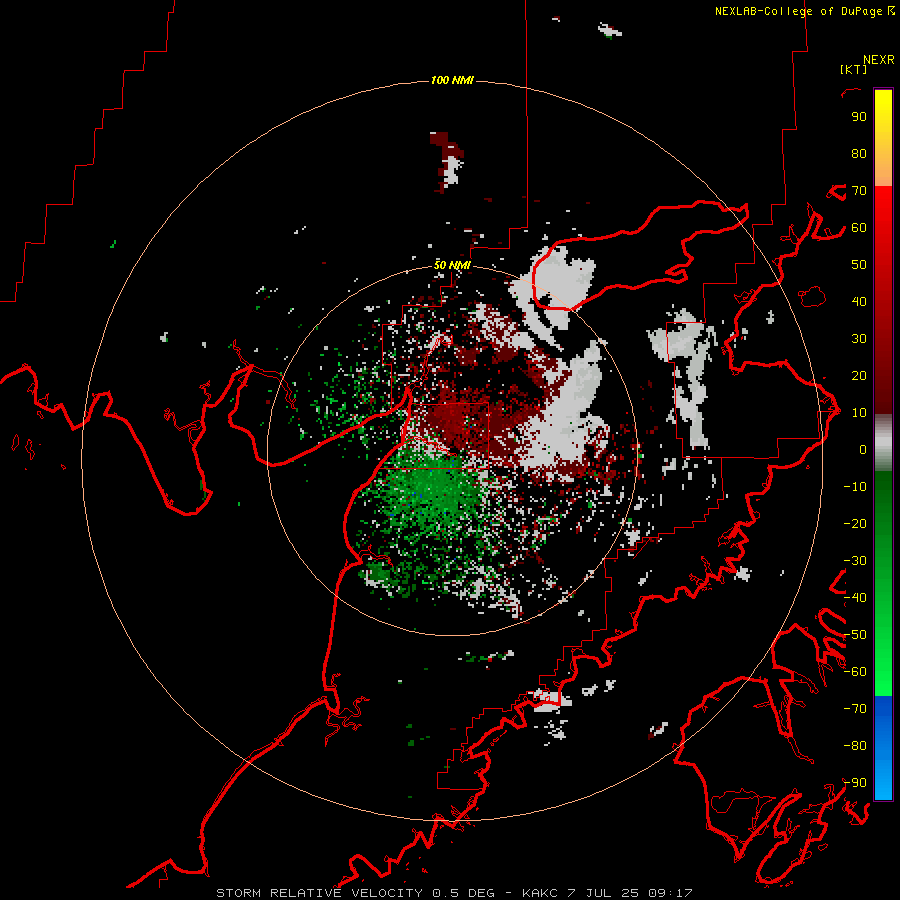Click the 90 value on the color scale
The image size is (900, 900).
click(x=859, y=117)
